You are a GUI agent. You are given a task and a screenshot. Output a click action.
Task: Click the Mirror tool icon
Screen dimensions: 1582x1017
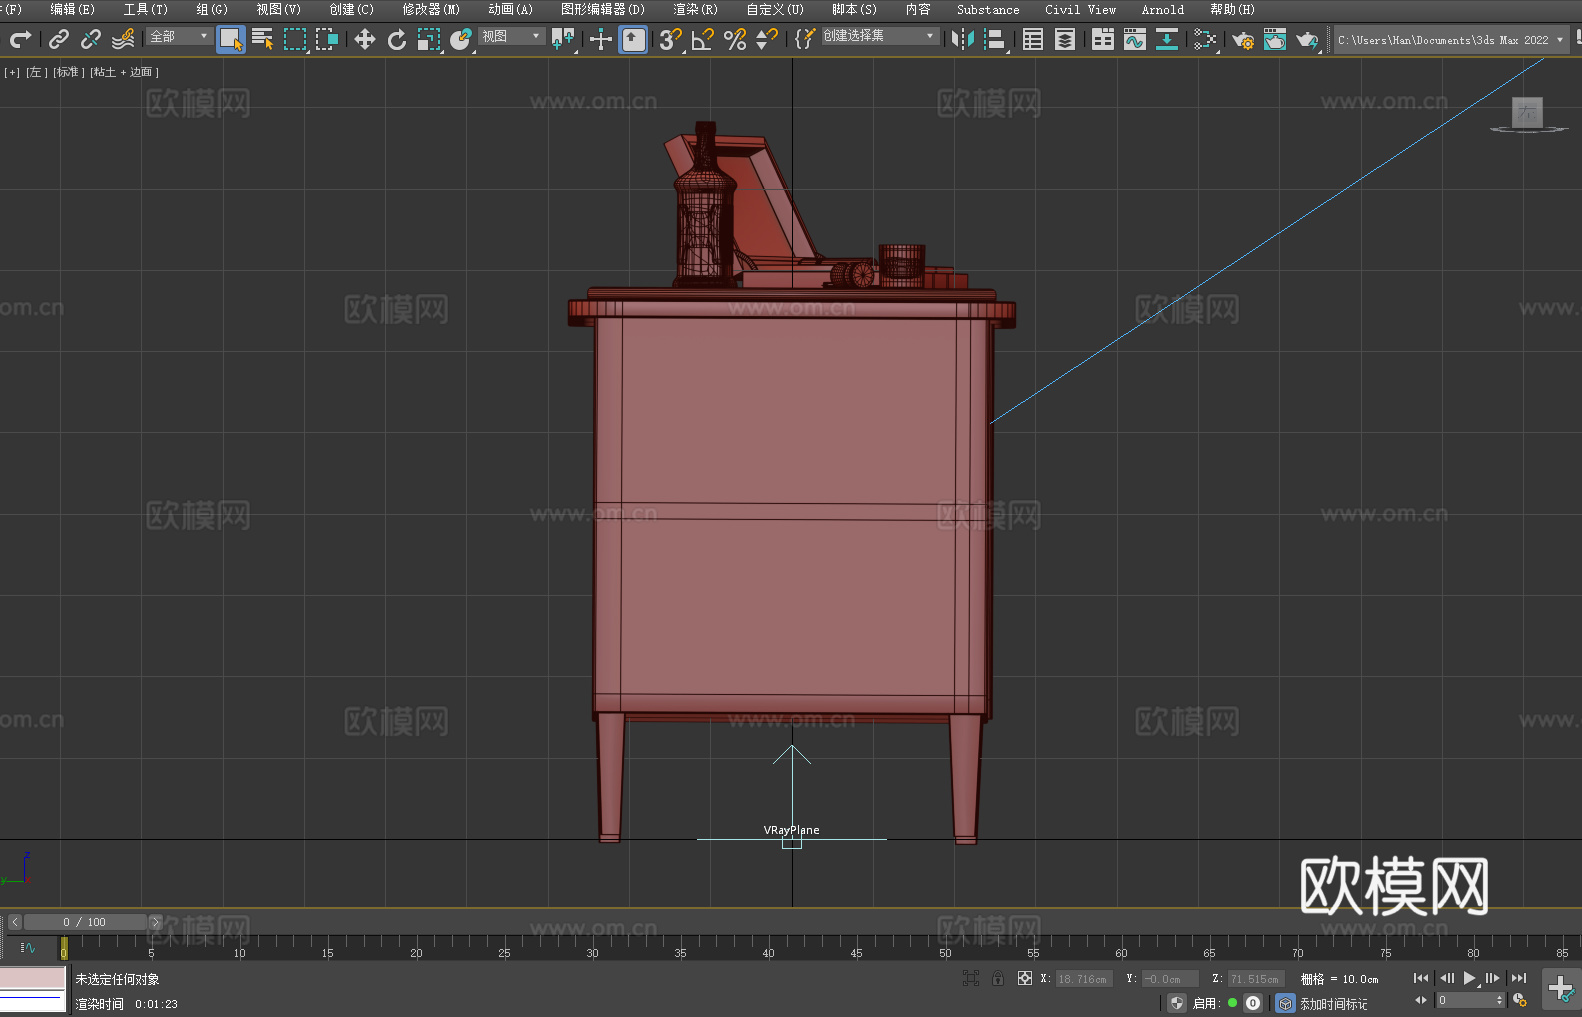coord(962,39)
